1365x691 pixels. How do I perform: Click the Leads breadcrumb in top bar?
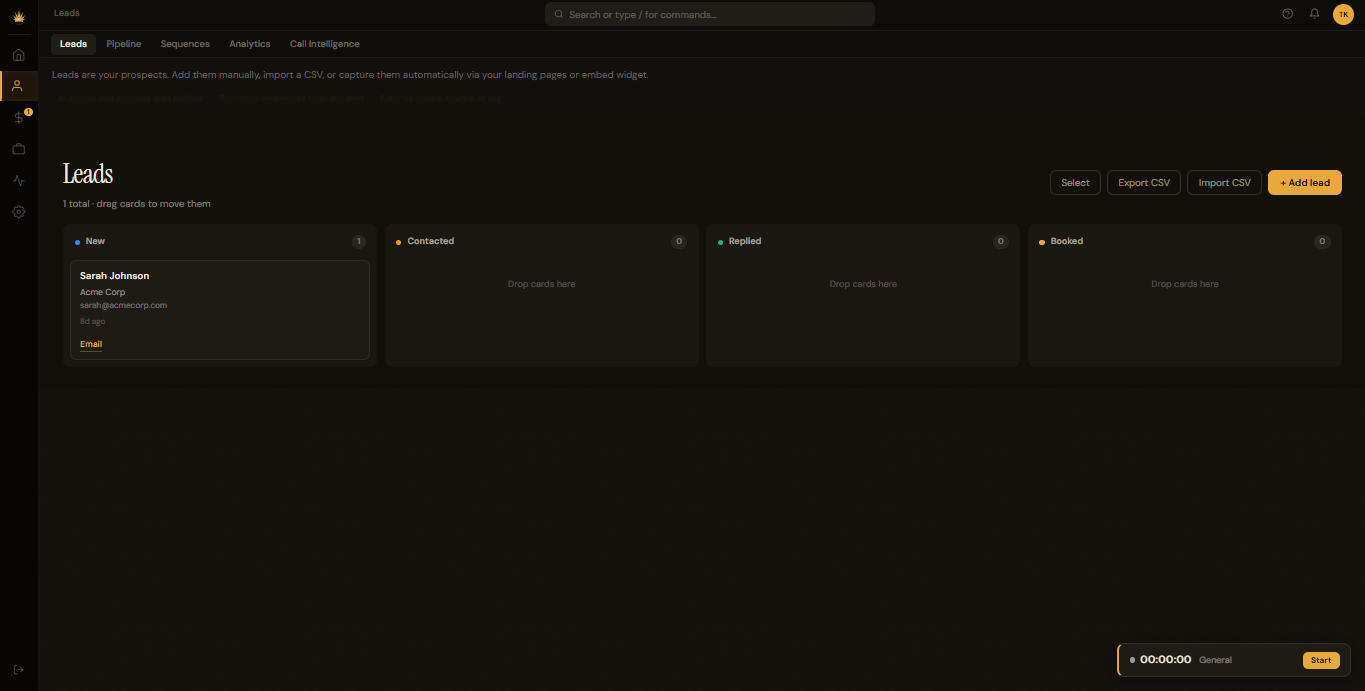(x=67, y=13)
